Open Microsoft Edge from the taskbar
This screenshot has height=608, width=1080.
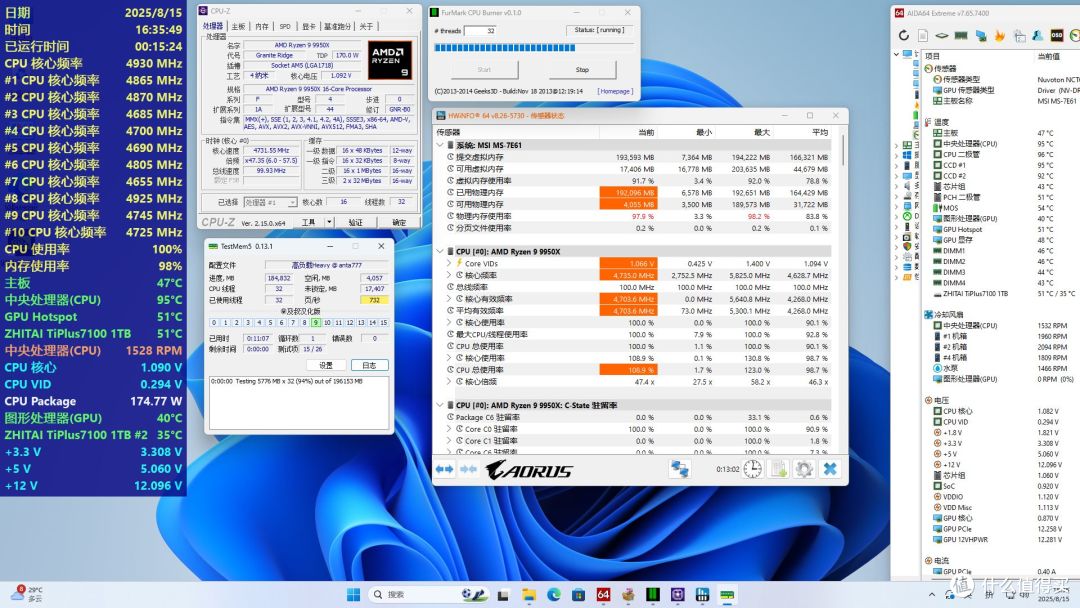pos(554,594)
